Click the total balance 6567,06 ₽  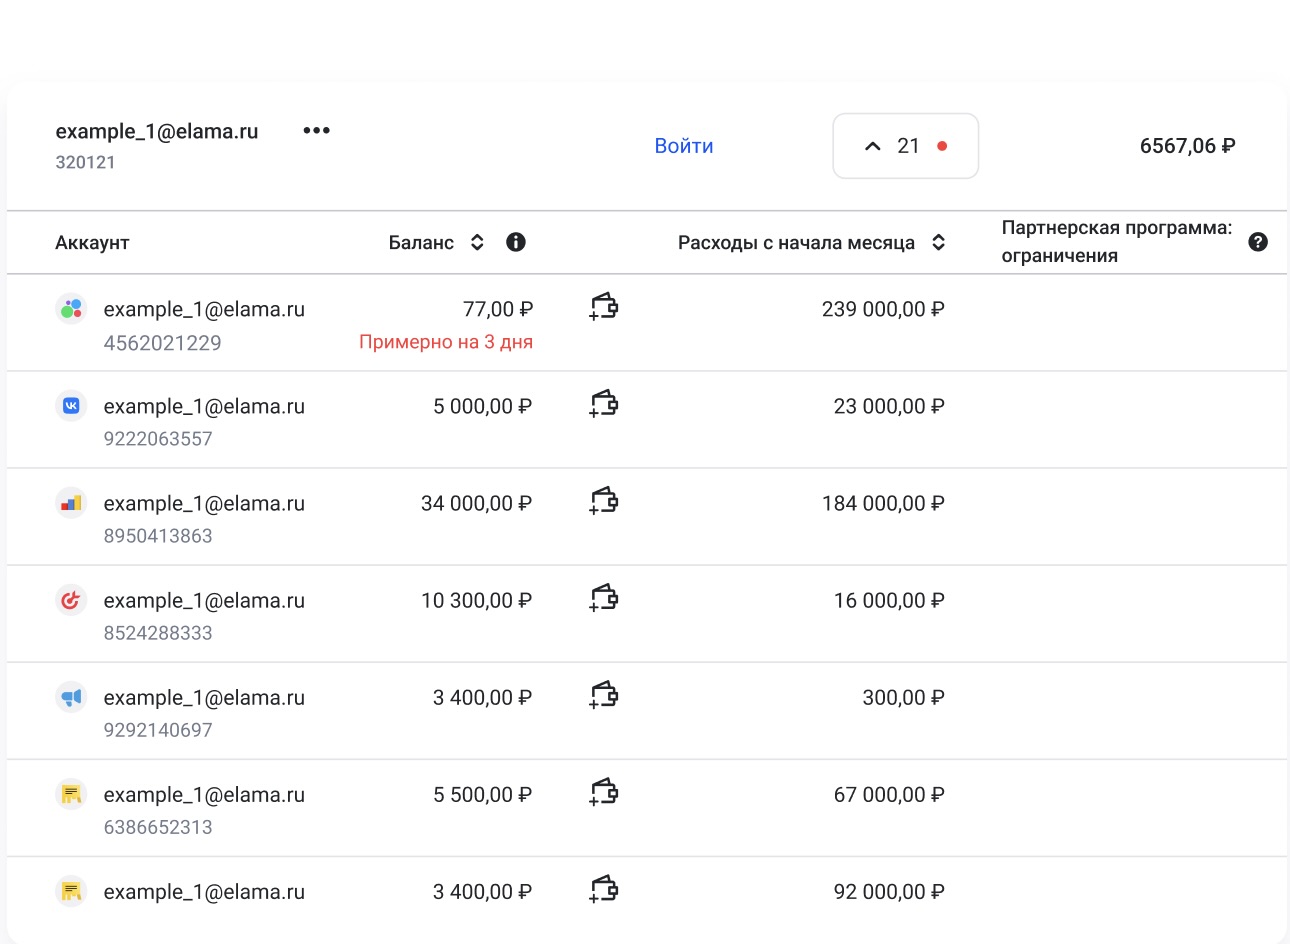1188,146
